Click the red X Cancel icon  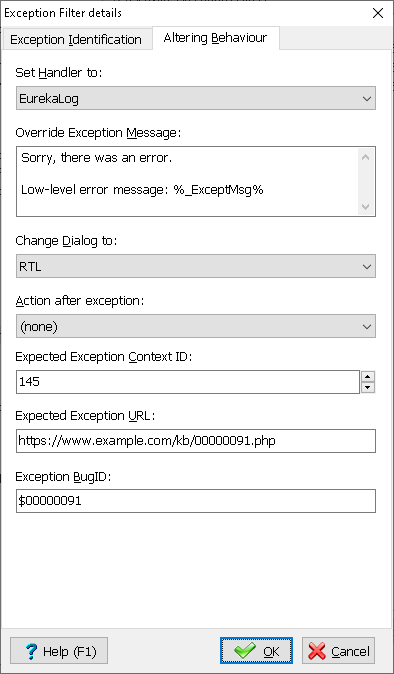317,651
